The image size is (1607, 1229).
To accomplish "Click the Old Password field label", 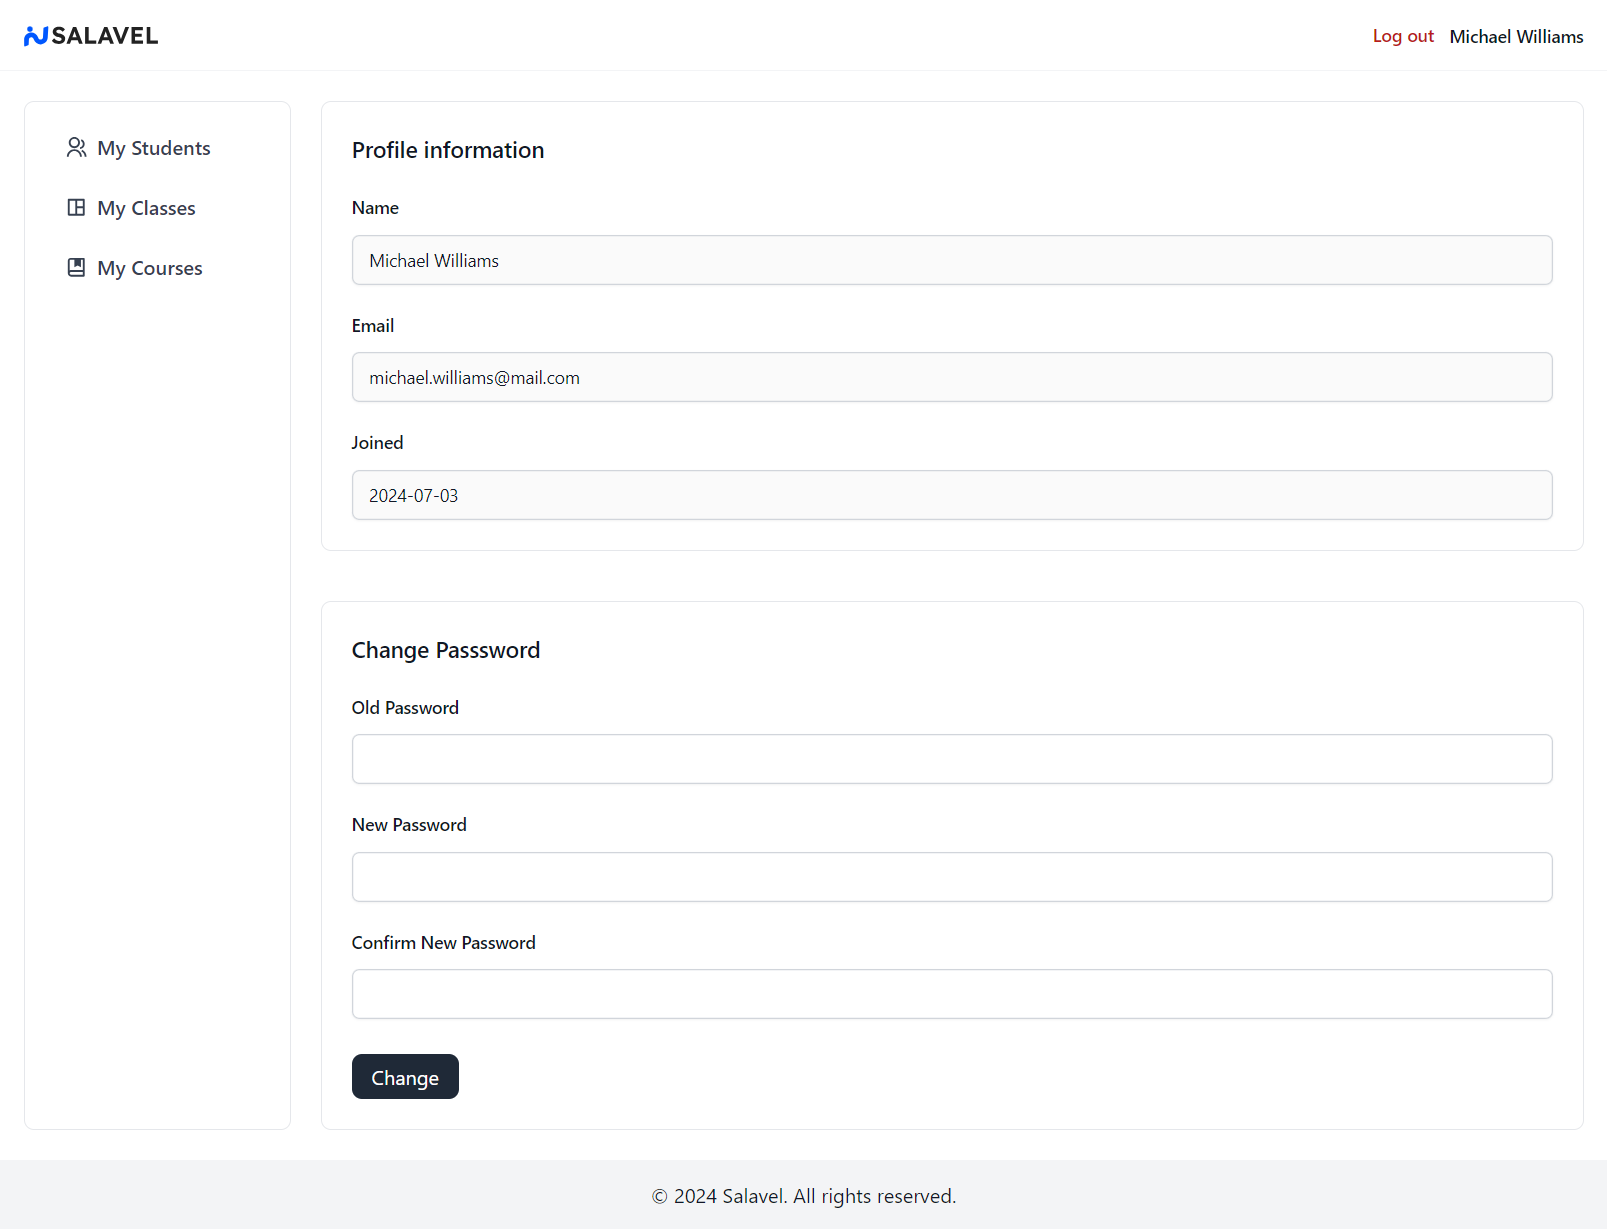I will pyautogui.click(x=405, y=708).
